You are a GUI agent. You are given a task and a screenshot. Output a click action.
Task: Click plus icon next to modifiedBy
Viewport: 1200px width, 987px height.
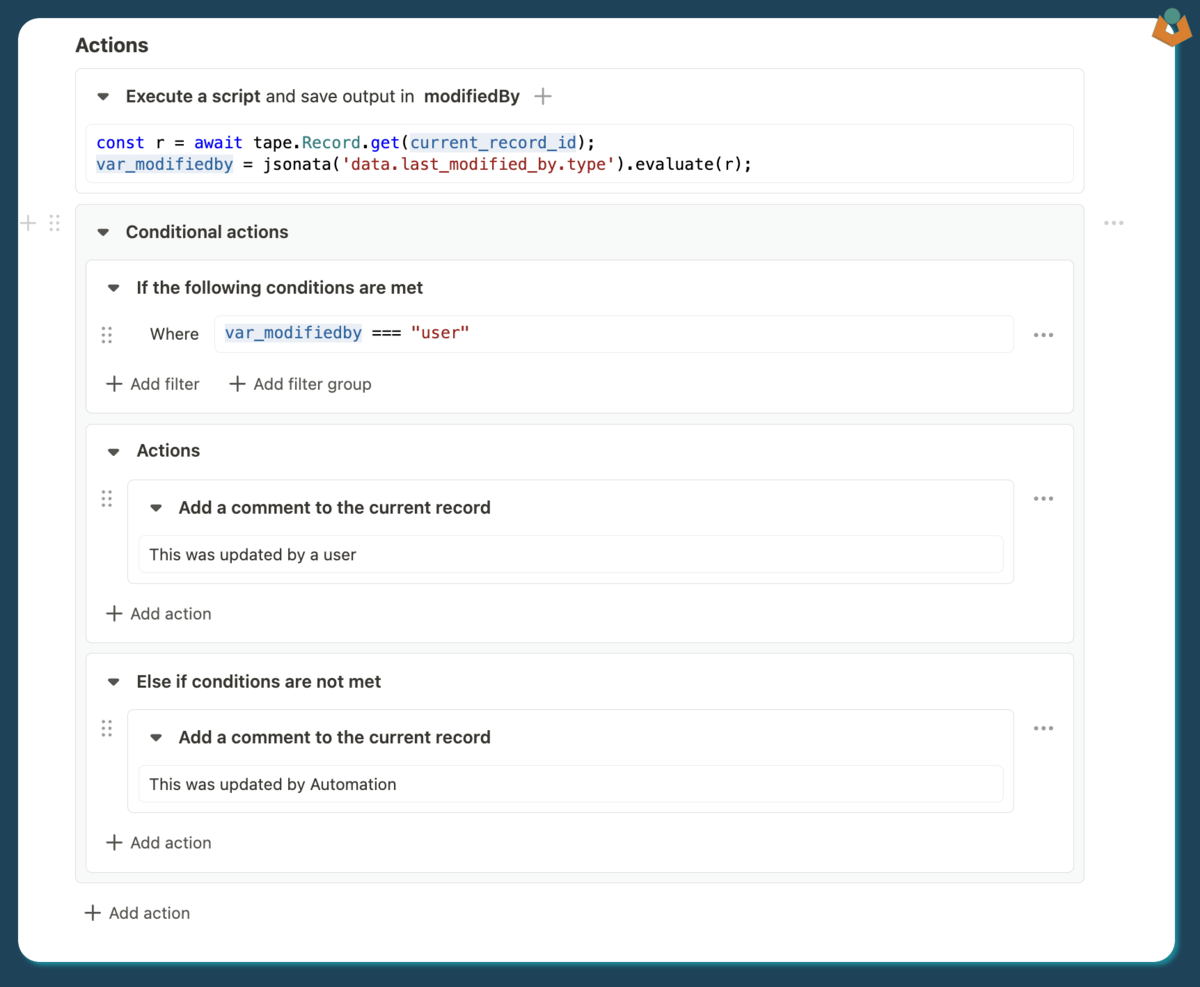pyautogui.click(x=542, y=97)
